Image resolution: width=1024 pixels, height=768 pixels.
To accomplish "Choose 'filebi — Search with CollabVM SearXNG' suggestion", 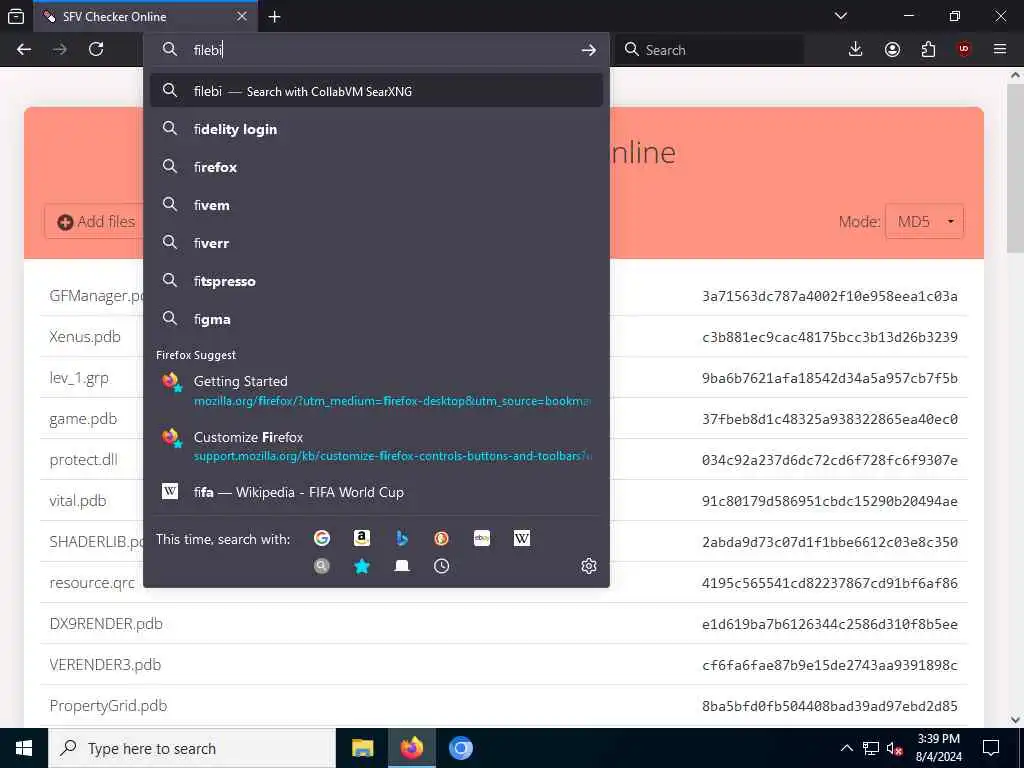I will click(376, 91).
